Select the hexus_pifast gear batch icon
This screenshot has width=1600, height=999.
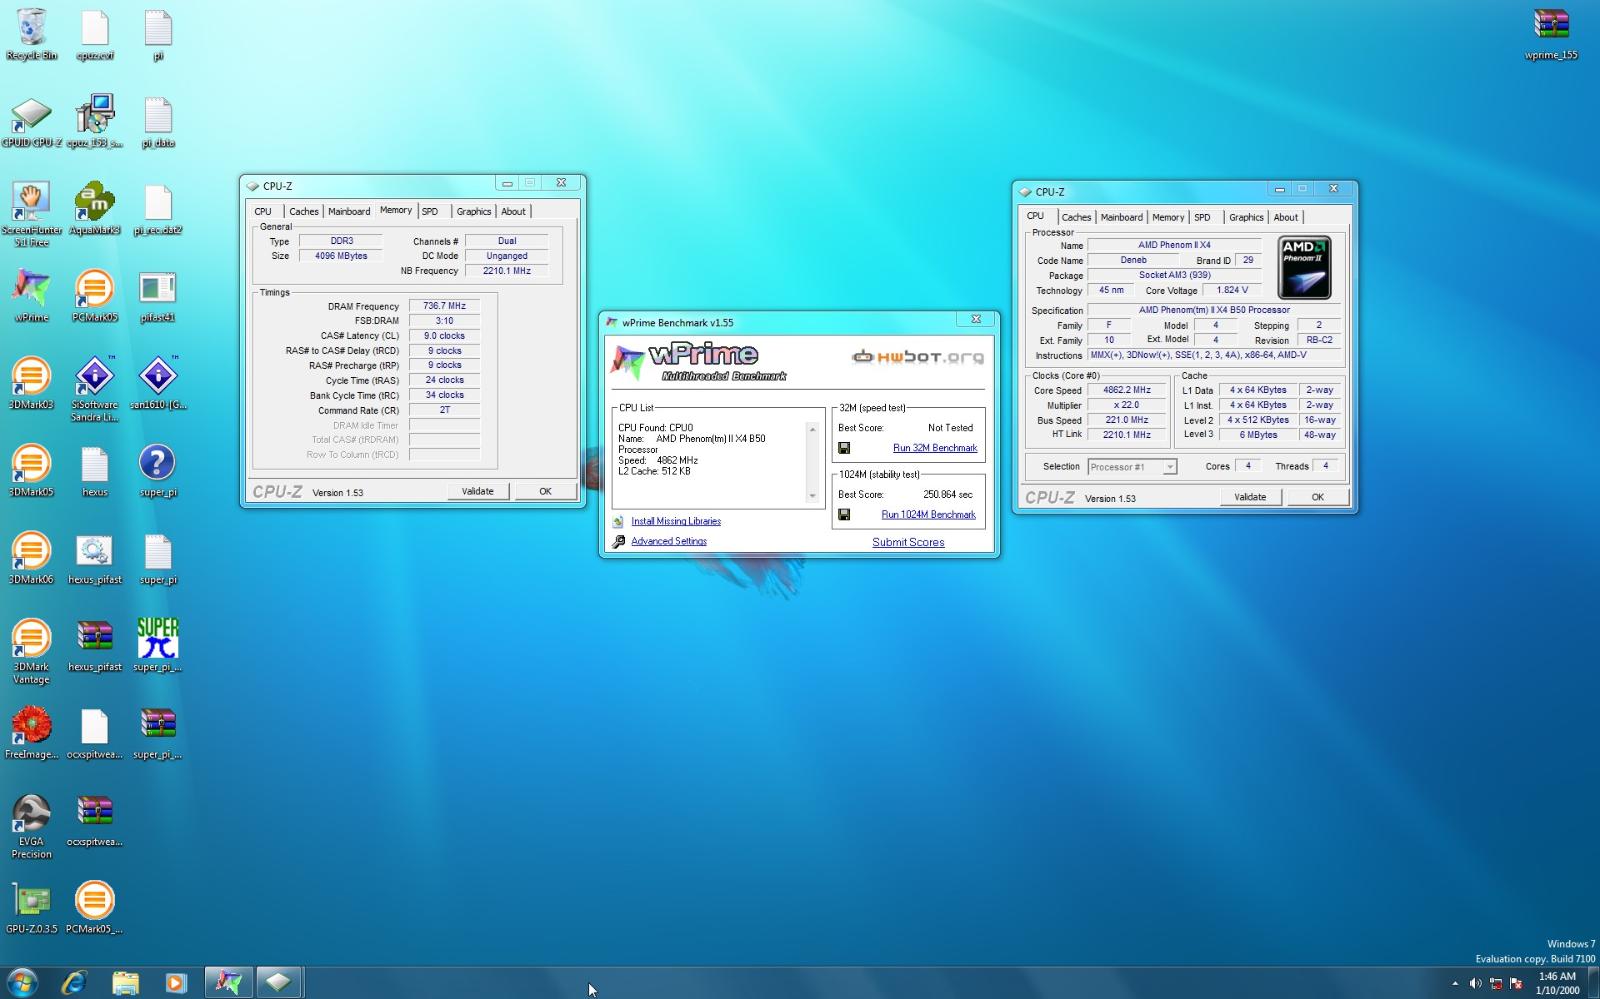pyautogui.click(x=94, y=558)
